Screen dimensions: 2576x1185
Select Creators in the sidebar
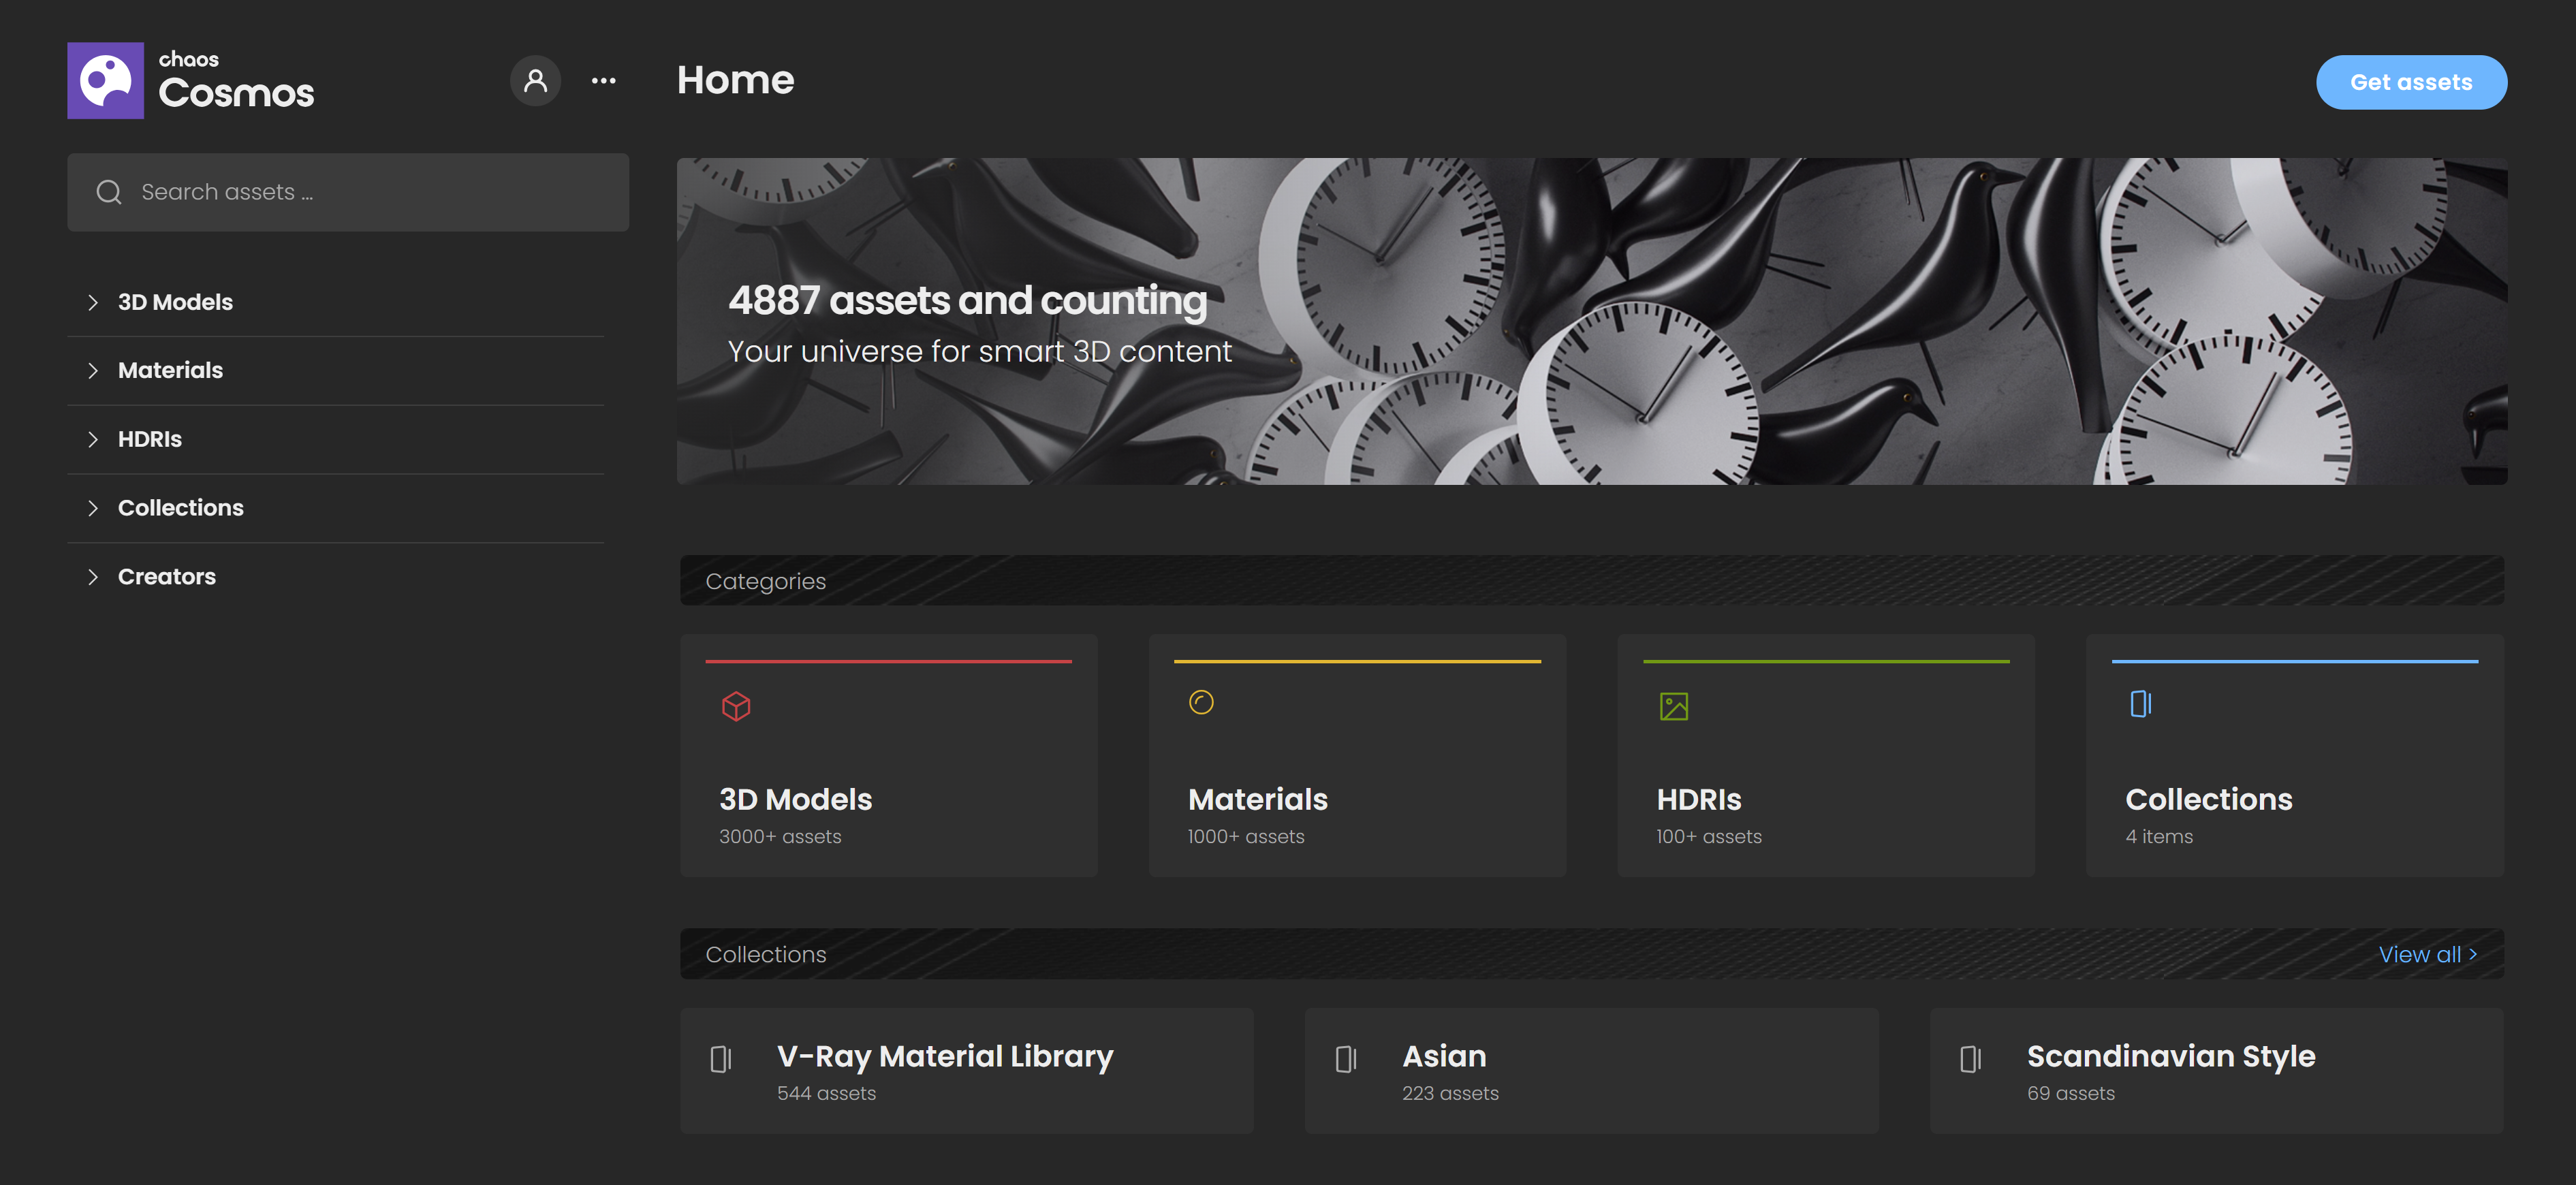click(x=167, y=577)
